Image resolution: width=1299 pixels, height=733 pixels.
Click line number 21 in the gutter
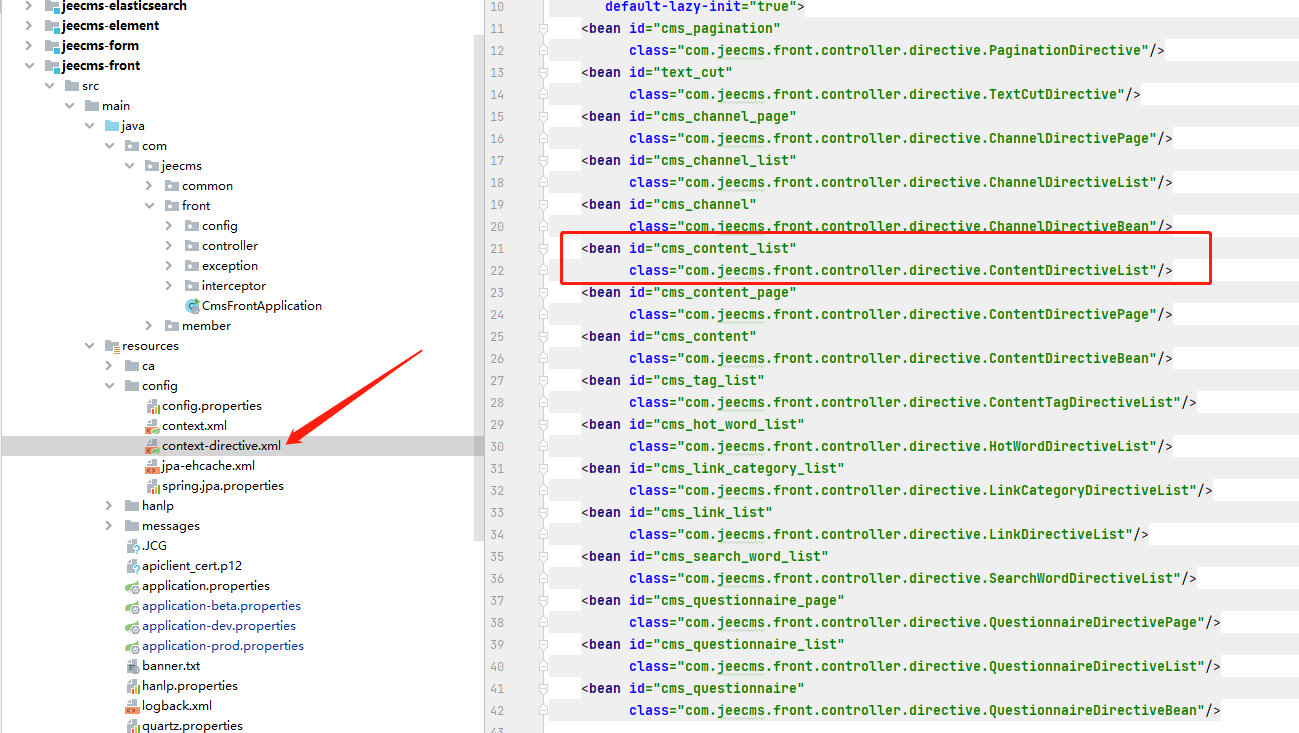(x=497, y=248)
